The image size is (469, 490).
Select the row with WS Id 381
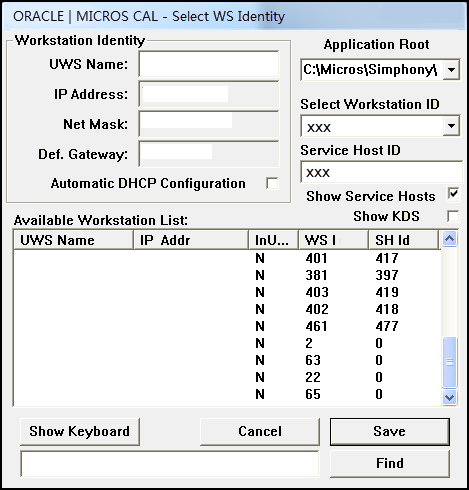(227, 275)
